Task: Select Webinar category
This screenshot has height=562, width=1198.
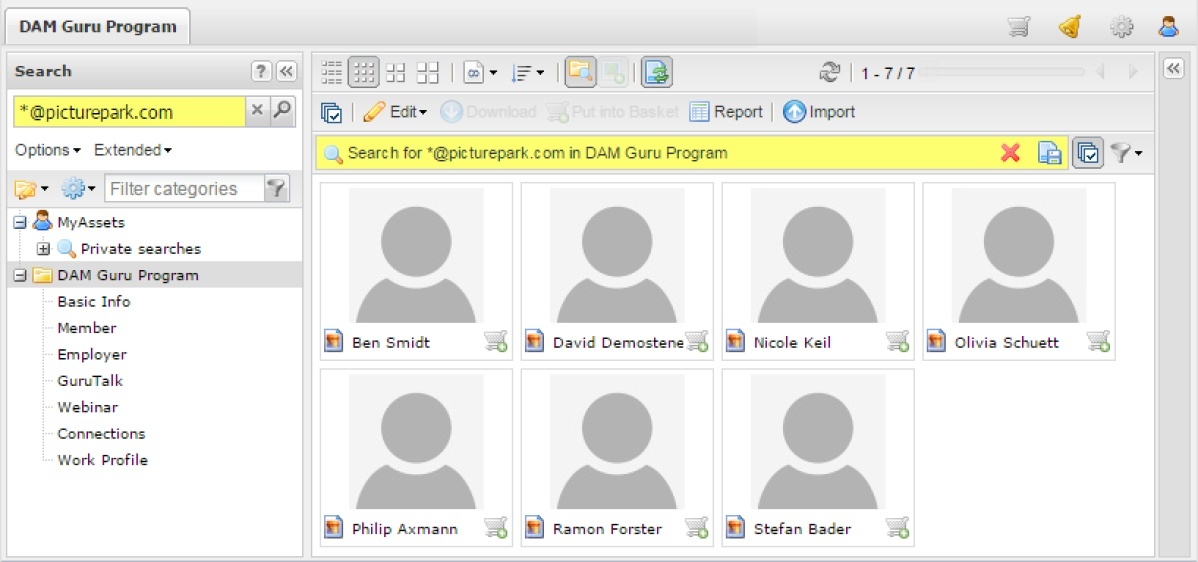Action: (87, 407)
